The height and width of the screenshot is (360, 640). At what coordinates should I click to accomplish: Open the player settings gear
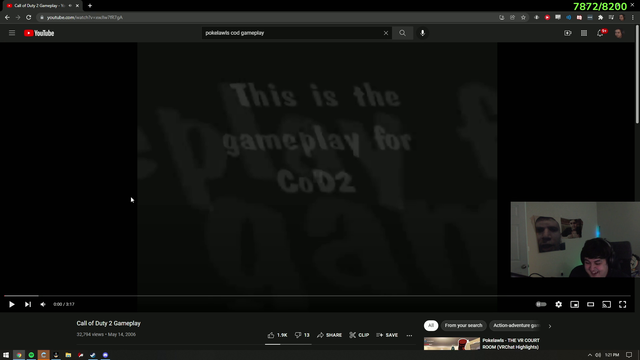[558, 304]
